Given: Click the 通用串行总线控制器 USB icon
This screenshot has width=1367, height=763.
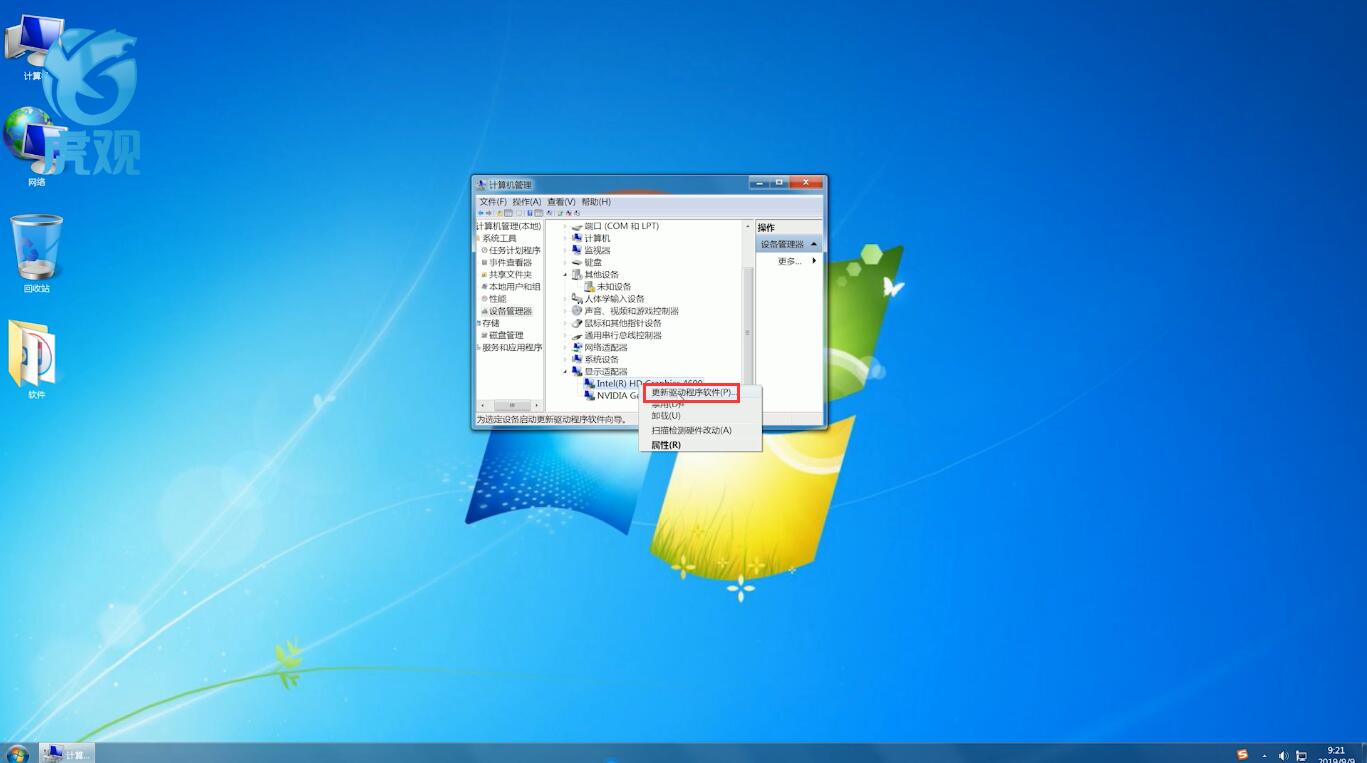Looking at the screenshot, I should tap(577, 335).
